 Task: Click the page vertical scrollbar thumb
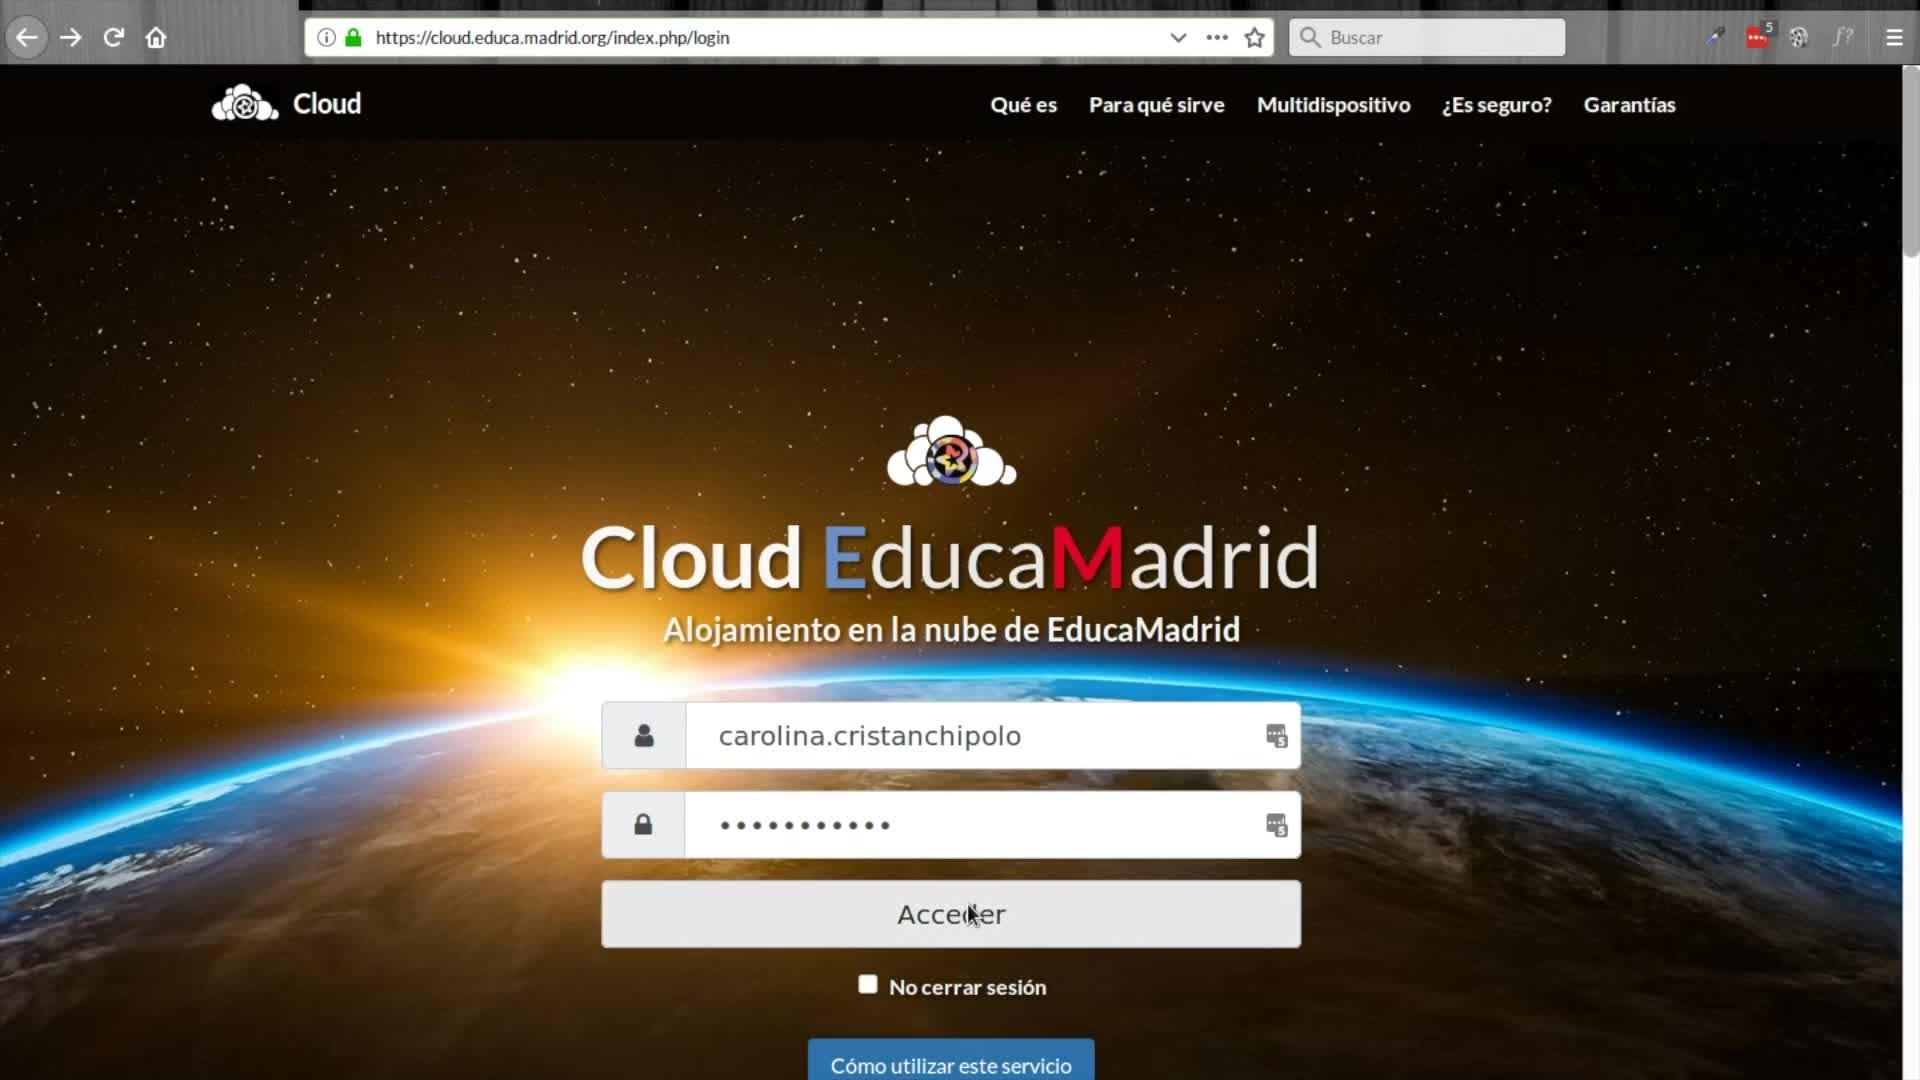click(1910, 160)
